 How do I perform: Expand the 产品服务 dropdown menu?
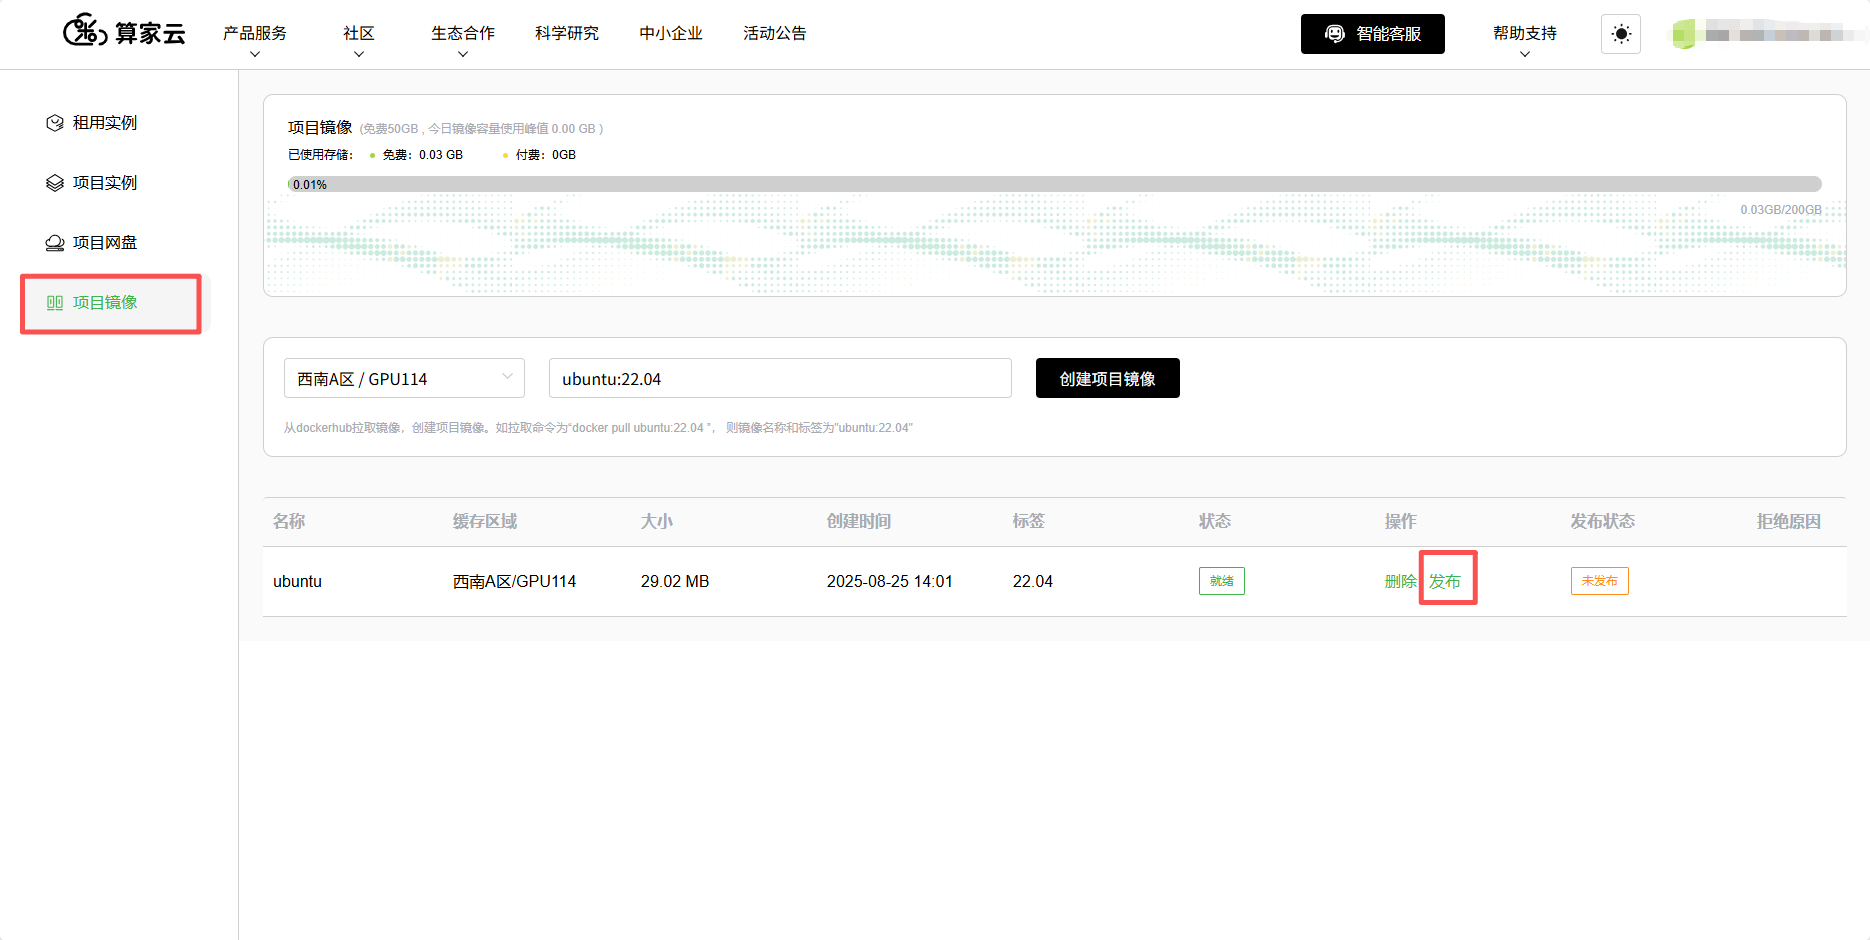[255, 40]
